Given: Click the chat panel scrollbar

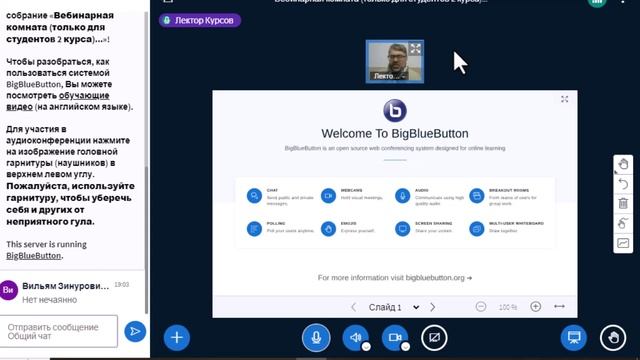Looking at the screenshot, I should pyautogui.click(x=147, y=241).
